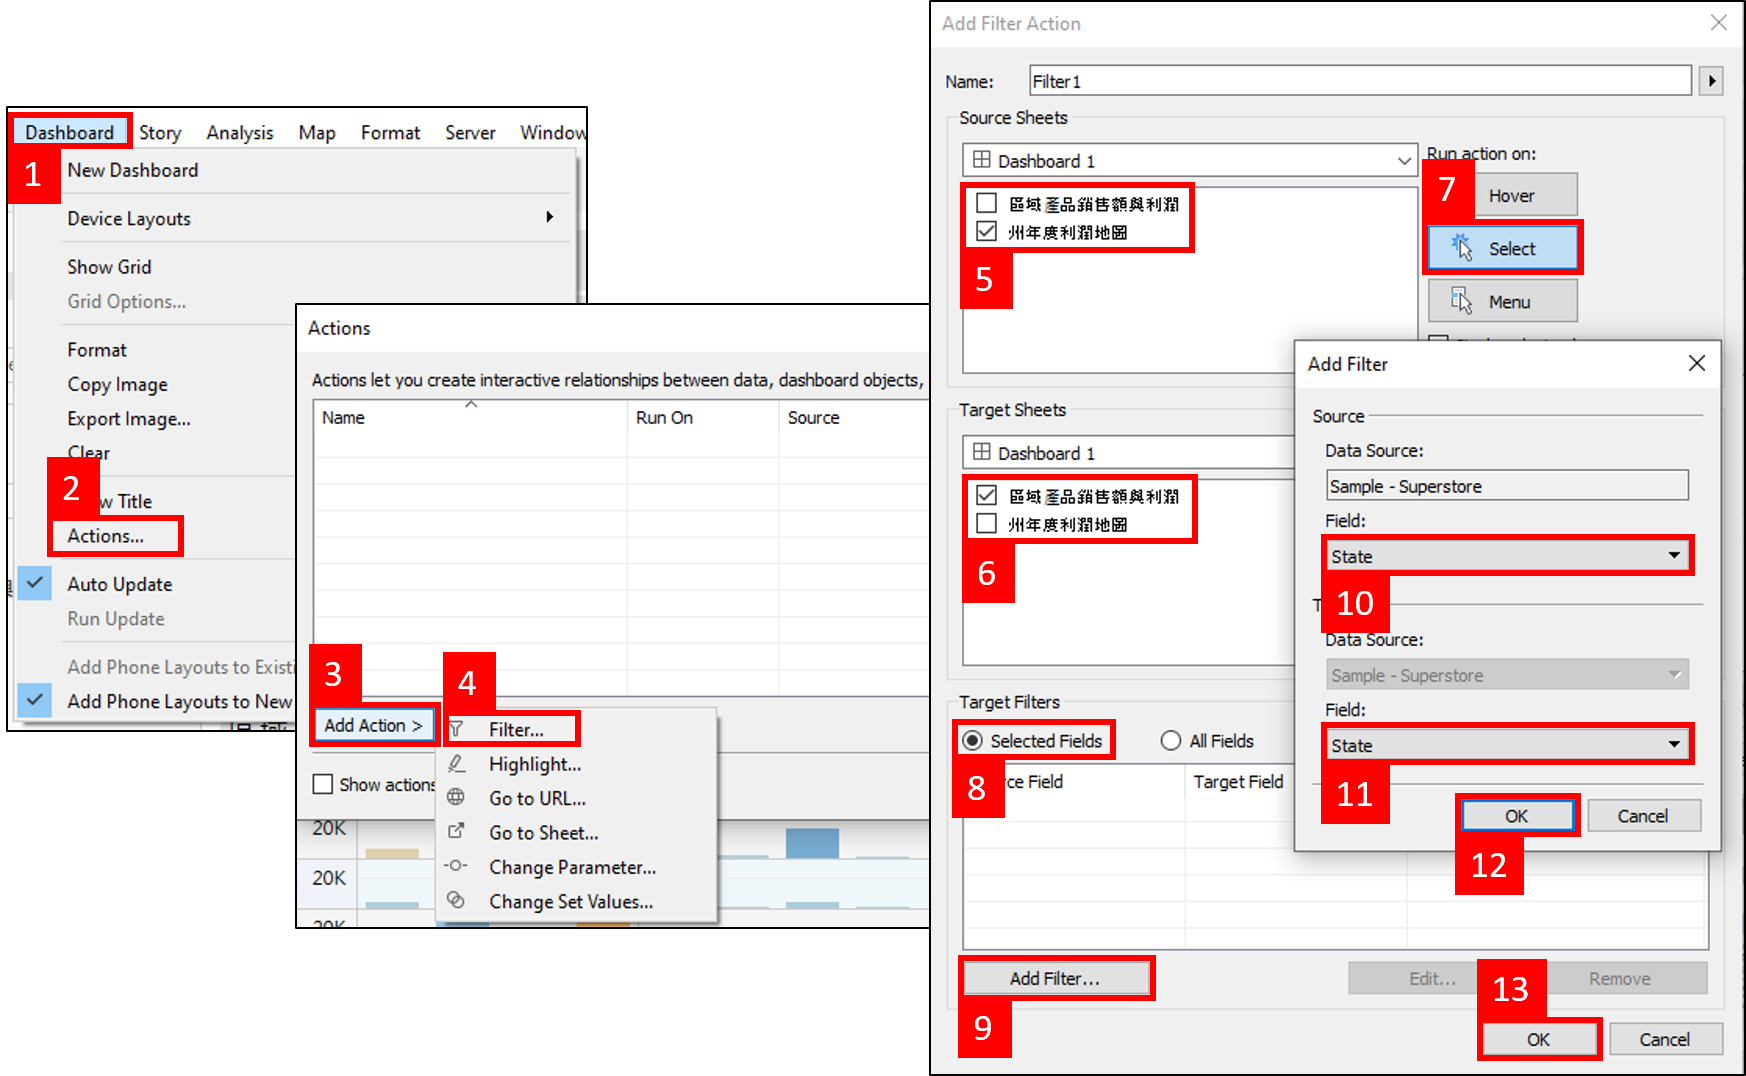This screenshot has width=1746, height=1076.
Task: Click OK in the Add Filter dialog
Action: 1516,816
